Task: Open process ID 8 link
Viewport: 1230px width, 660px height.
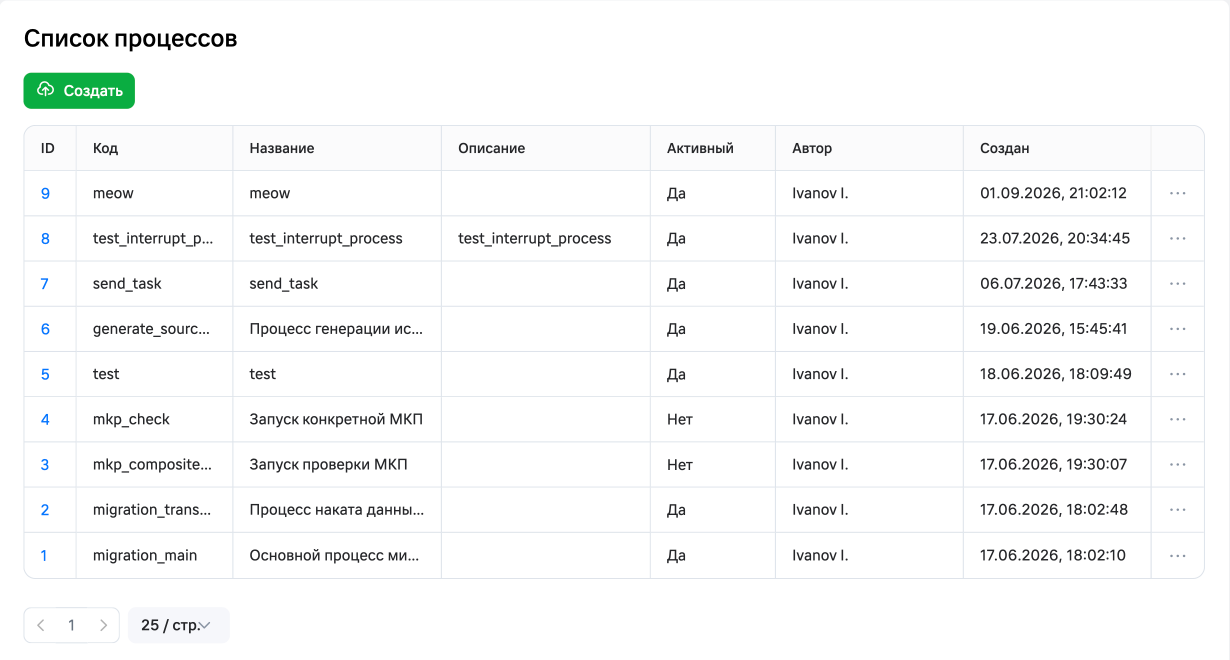Action: [45, 238]
